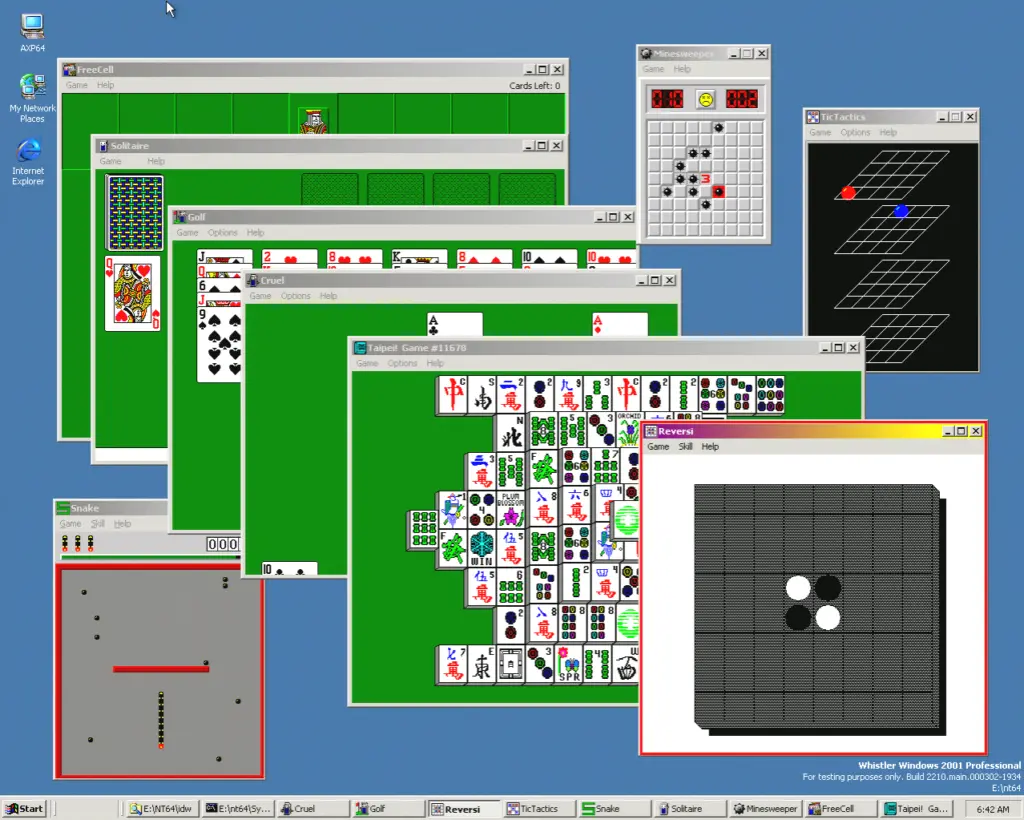This screenshot has width=1024, height=820.
Task: Click the red ball in TicTactics grid
Action: [x=848, y=192]
